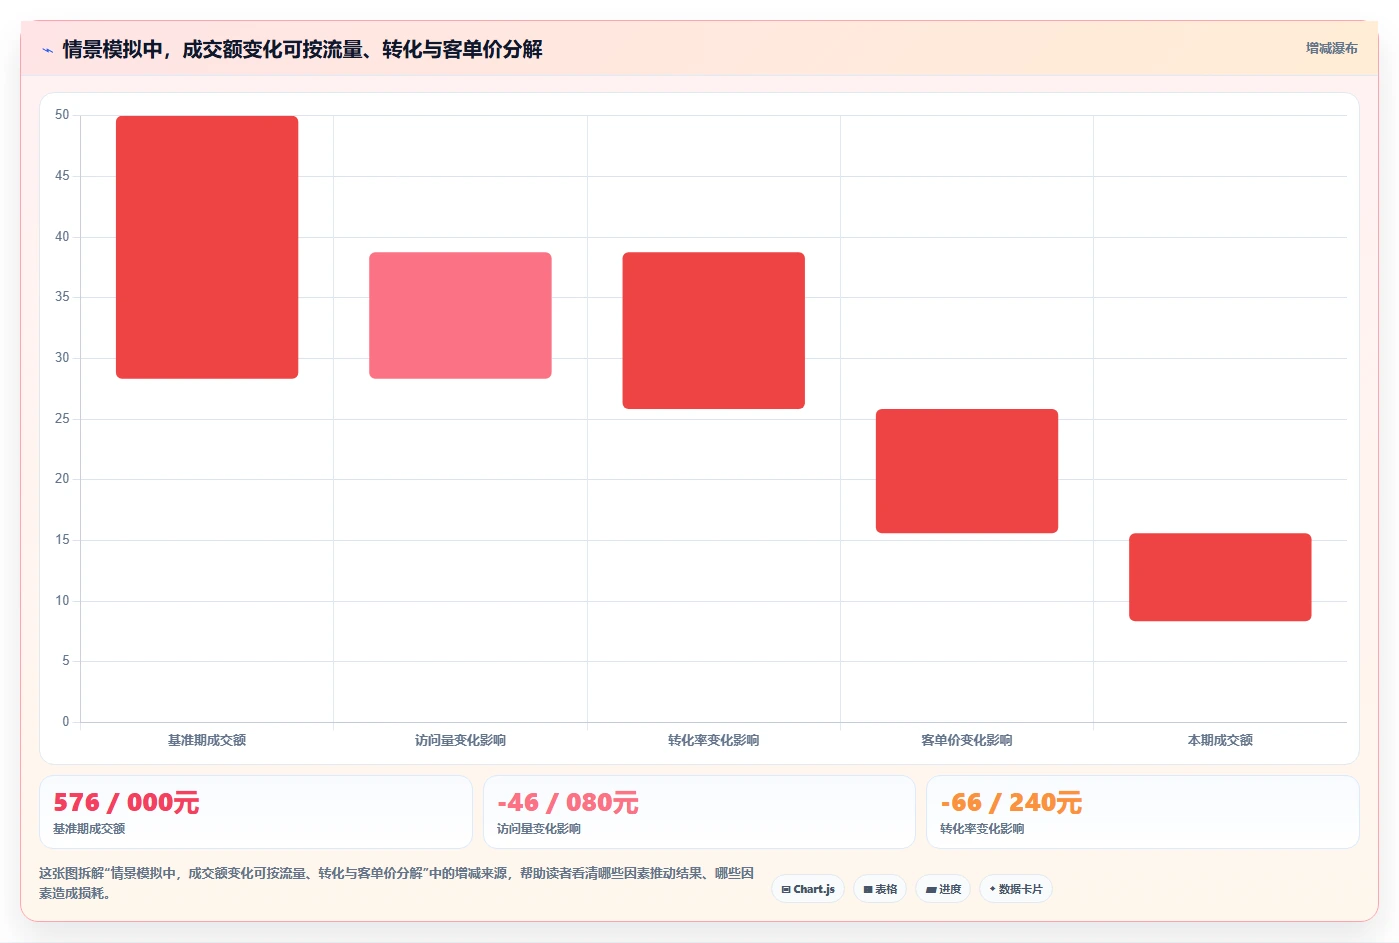Click x-axis label 本期成交额

1220,740
